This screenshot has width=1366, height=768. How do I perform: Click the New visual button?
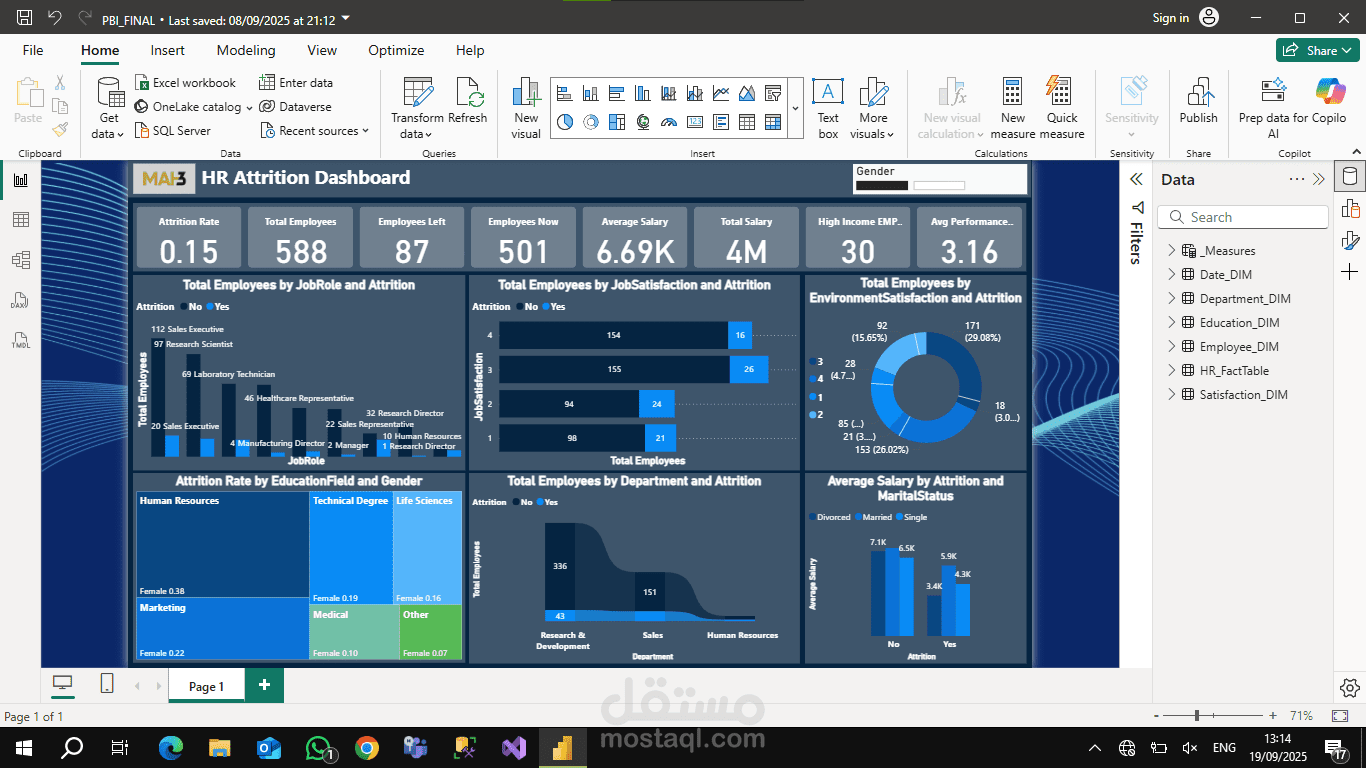click(x=526, y=108)
